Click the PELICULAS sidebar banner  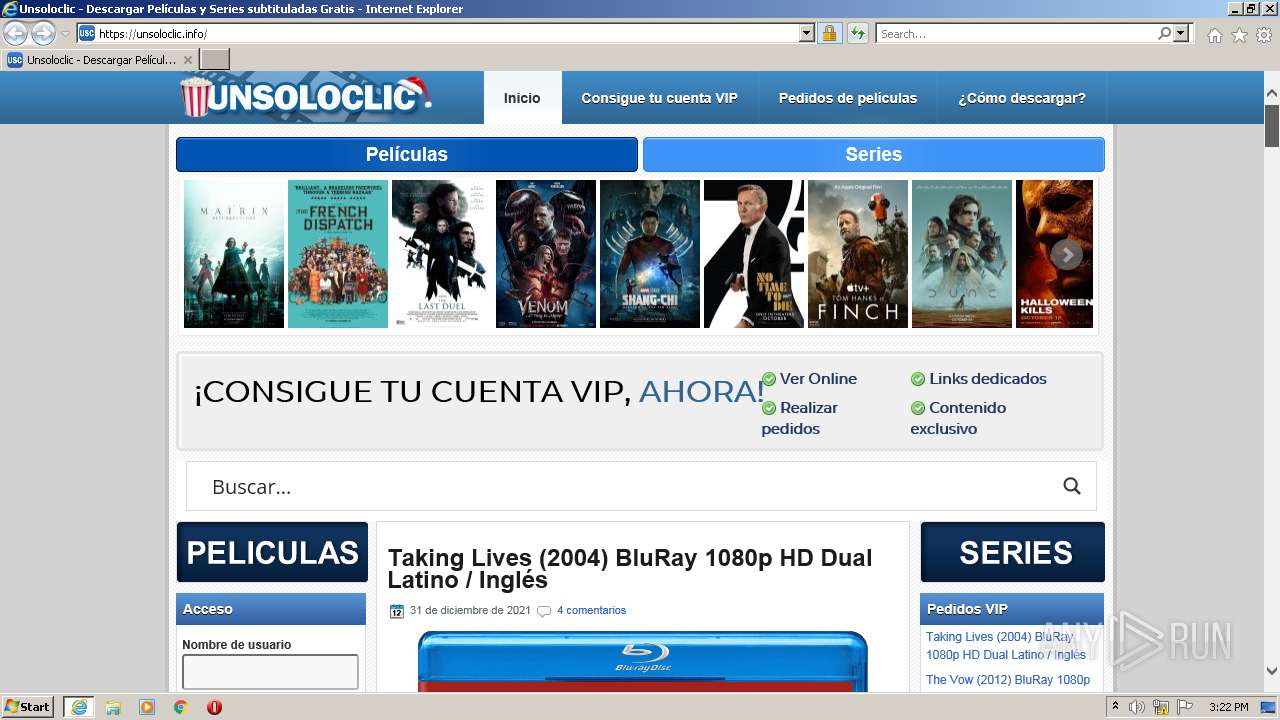(272, 552)
